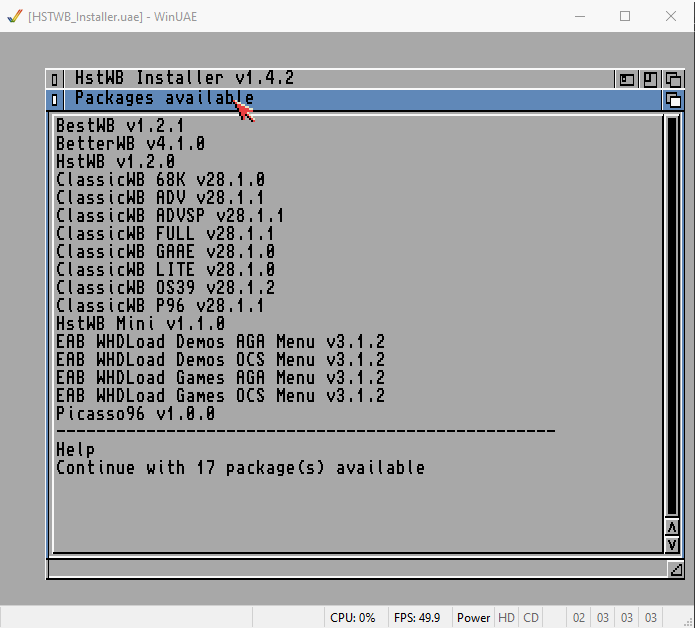Select EAB WHDLoad Demos AGA Menu package
695x628 pixels.
(220, 342)
